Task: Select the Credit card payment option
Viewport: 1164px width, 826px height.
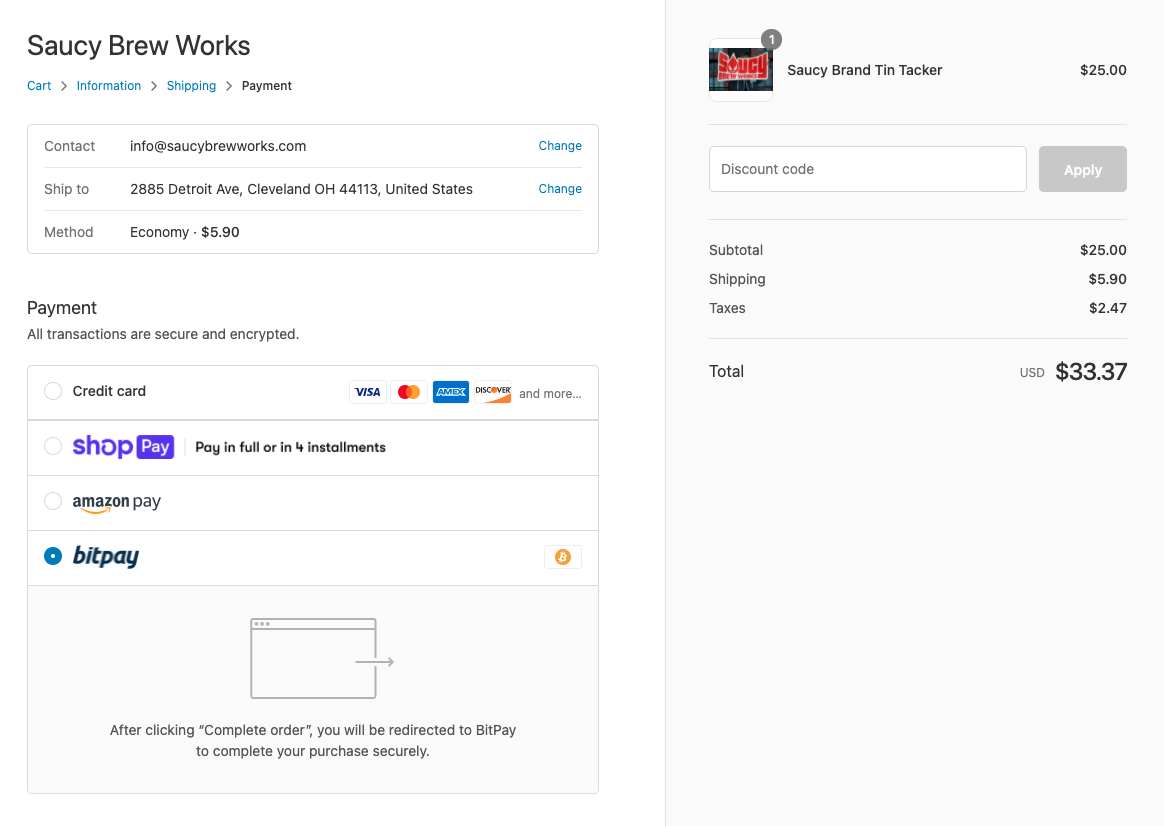Action: click(53, 391)
